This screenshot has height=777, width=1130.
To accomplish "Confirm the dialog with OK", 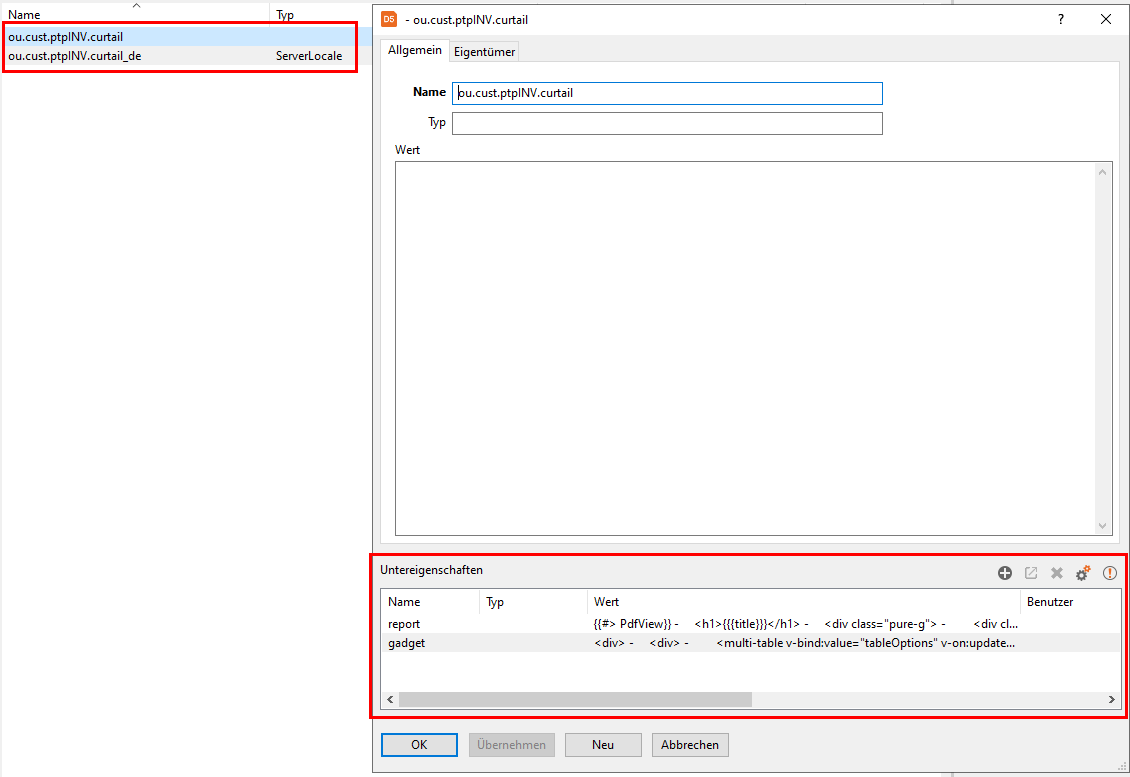I will [419, 745].
